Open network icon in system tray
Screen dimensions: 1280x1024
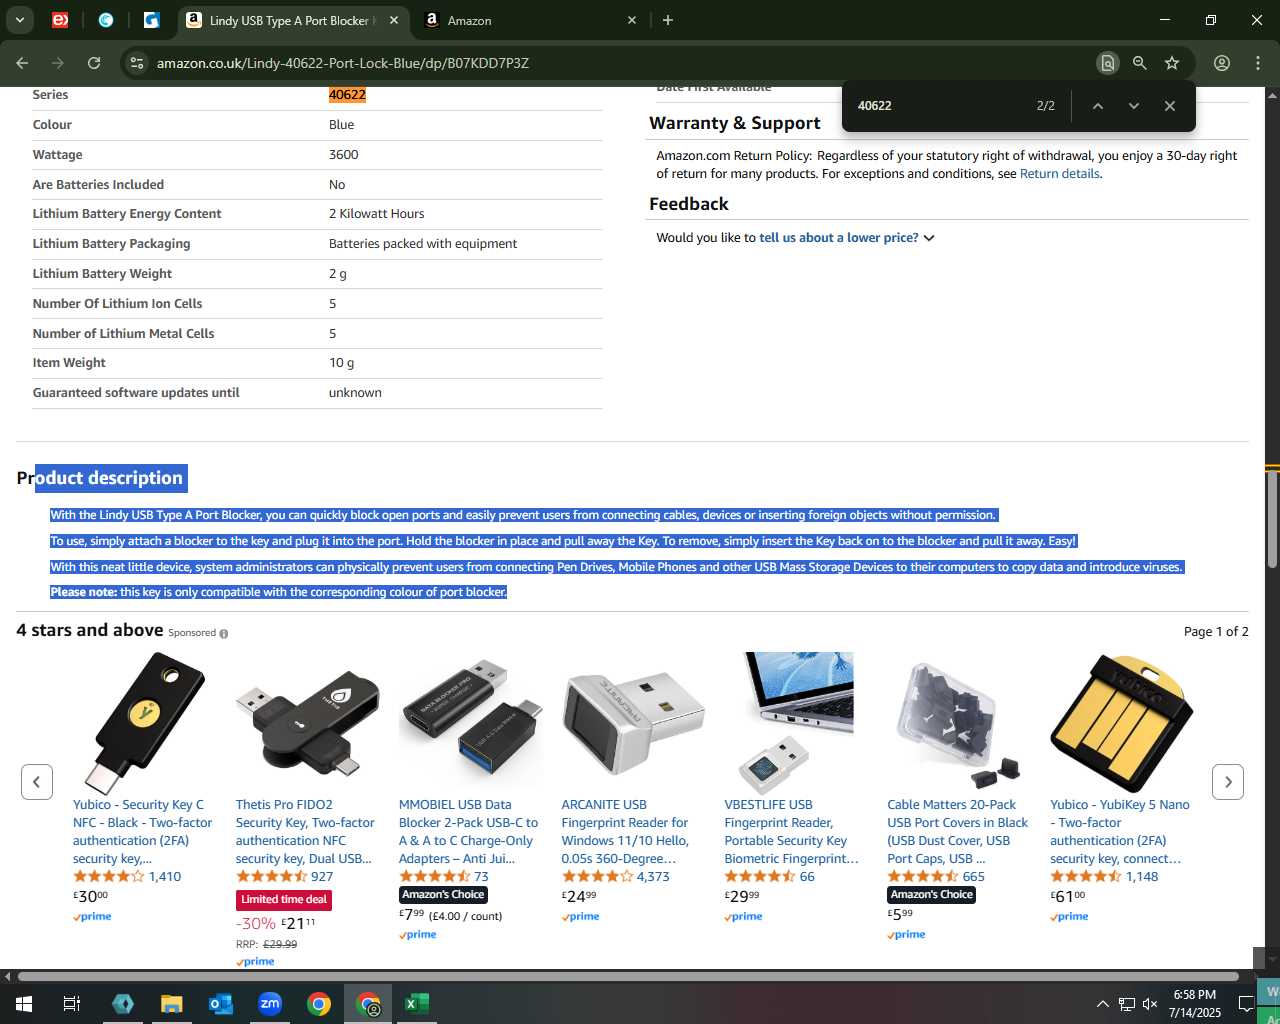click(1126, 1004)
